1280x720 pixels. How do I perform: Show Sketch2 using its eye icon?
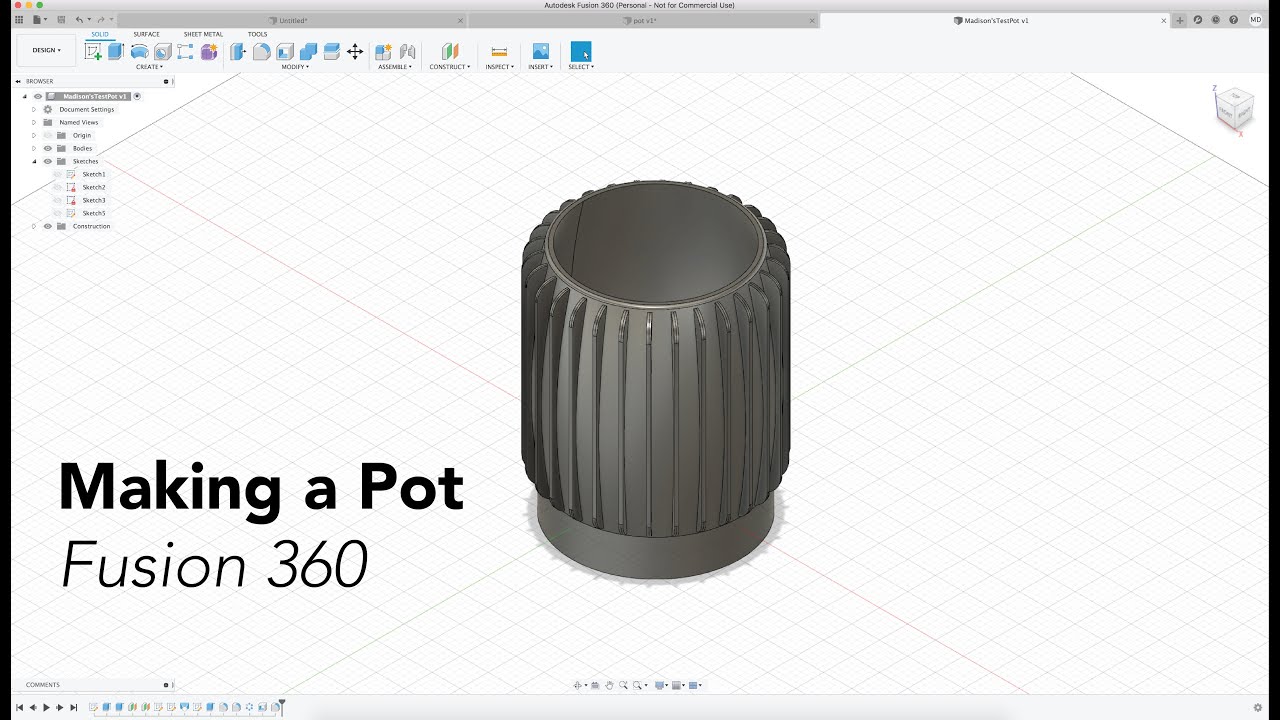pos(58,187)
